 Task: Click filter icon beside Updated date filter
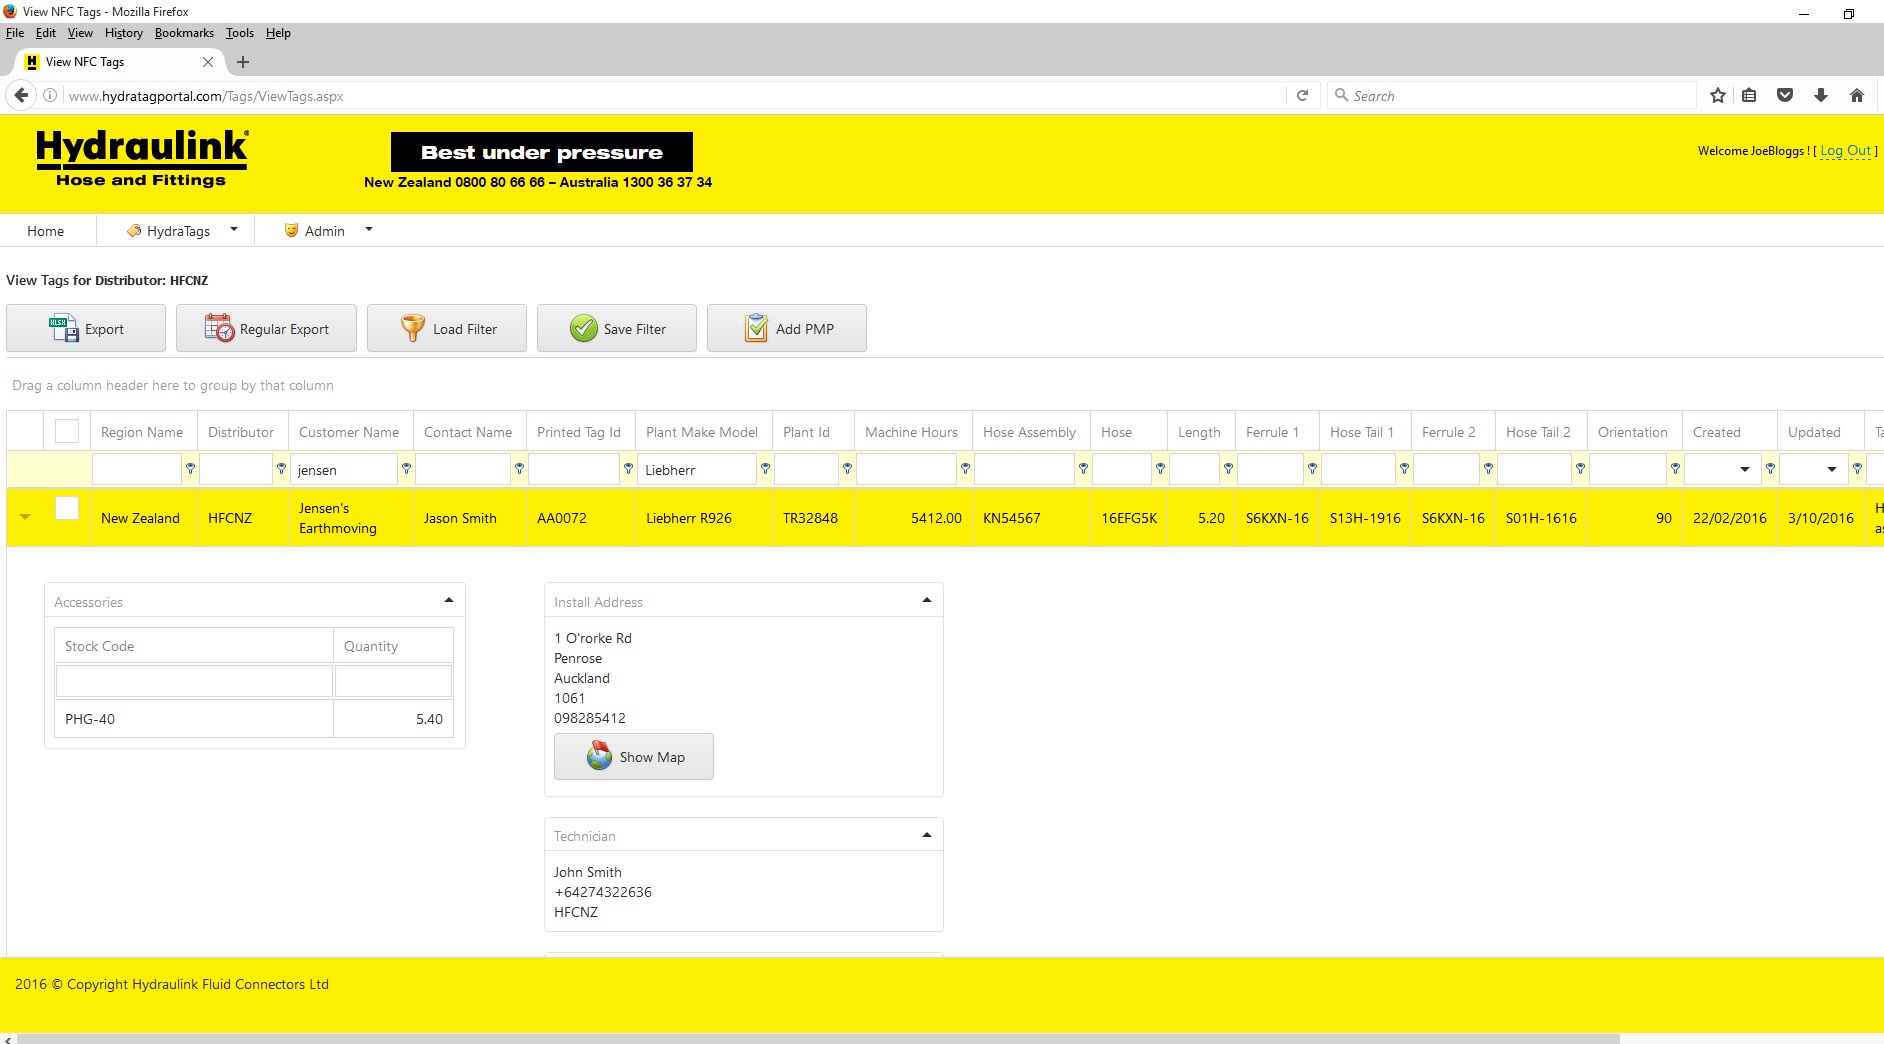pos(1857,469)
